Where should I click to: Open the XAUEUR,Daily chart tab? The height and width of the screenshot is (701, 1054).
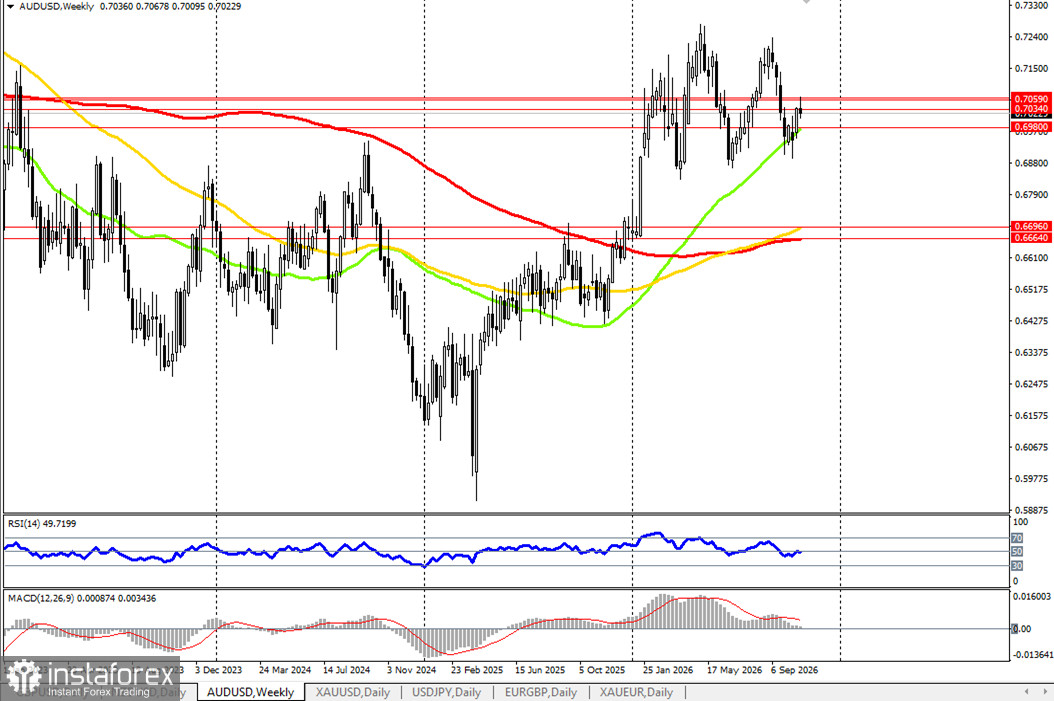coord(637,692)
